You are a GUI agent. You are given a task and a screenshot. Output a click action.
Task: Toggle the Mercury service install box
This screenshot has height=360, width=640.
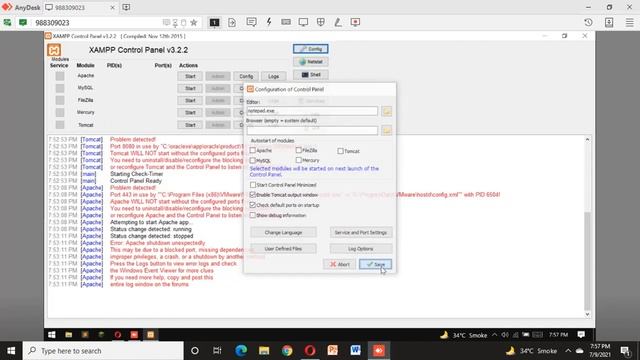tap(60, 112)
